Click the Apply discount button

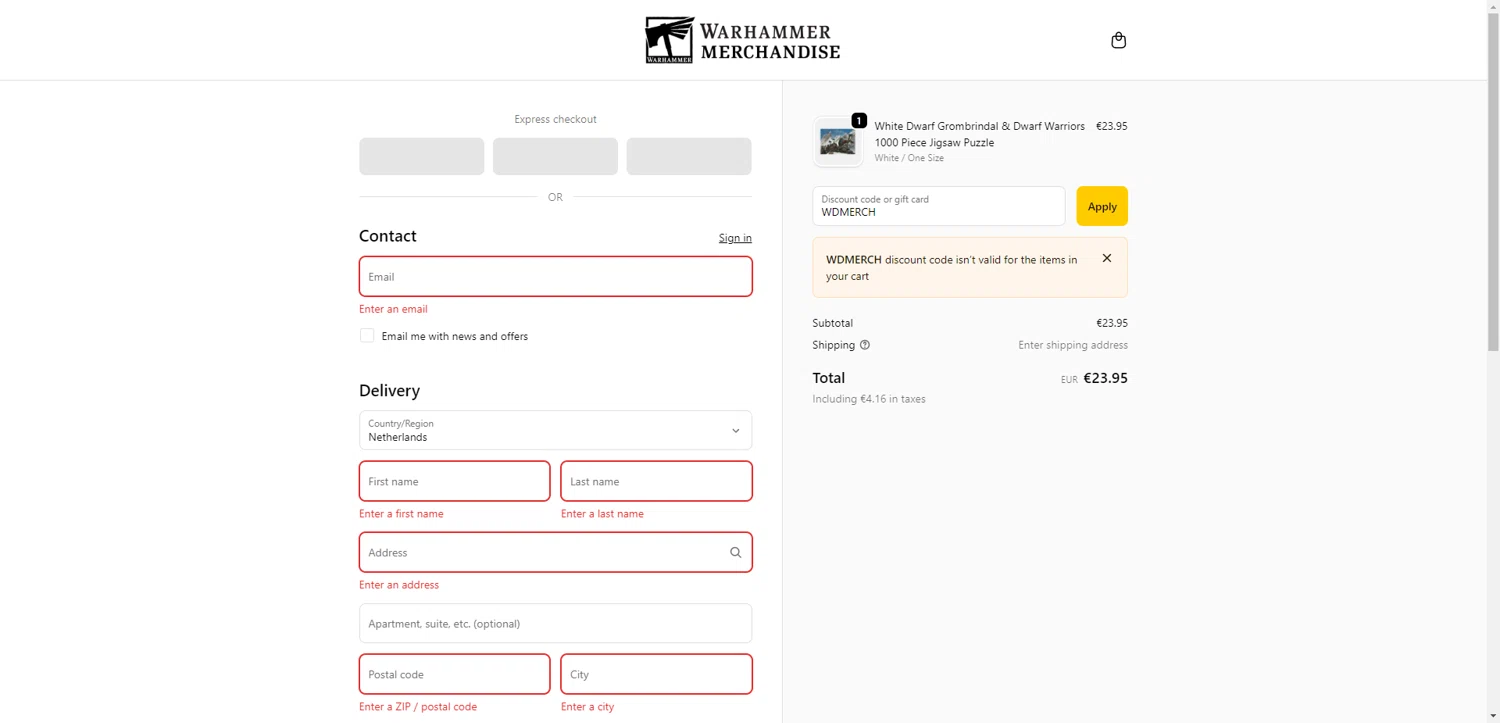[x=1102, y=206]
